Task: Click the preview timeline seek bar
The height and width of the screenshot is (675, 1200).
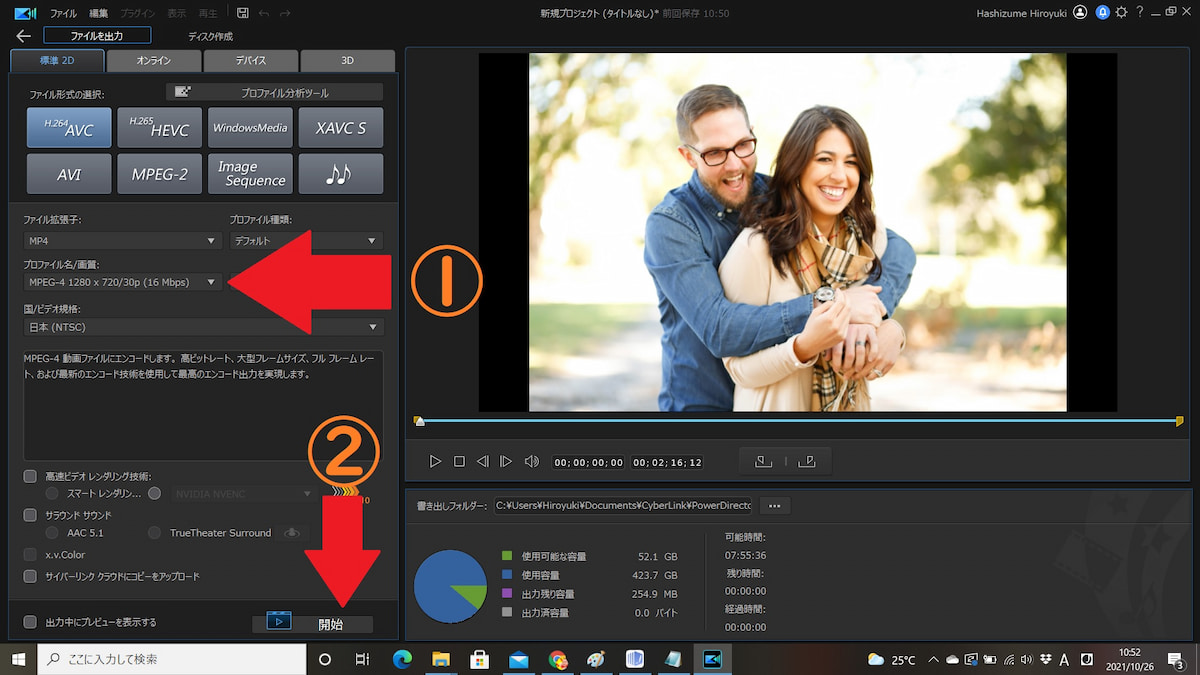Action: click(x=798, y=421)
